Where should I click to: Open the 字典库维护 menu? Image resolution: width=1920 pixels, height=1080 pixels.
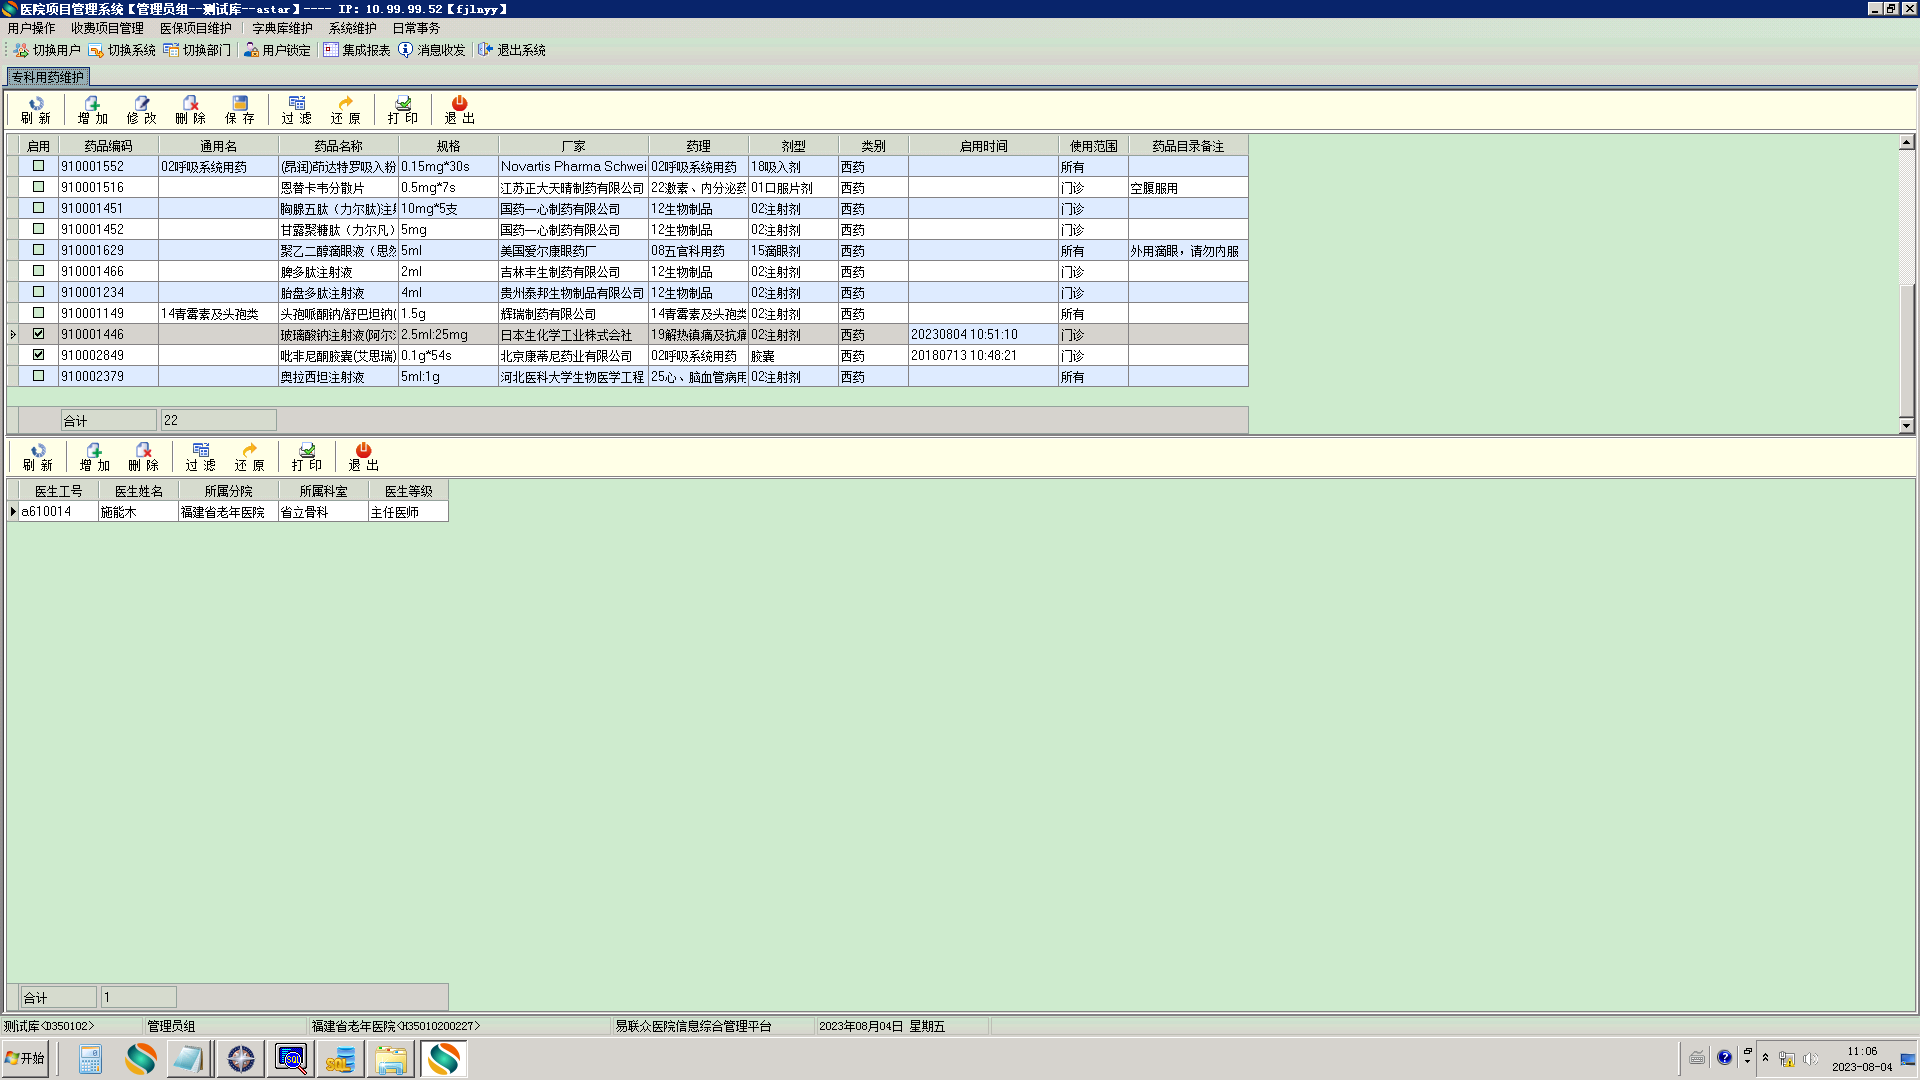coord(282,28)
